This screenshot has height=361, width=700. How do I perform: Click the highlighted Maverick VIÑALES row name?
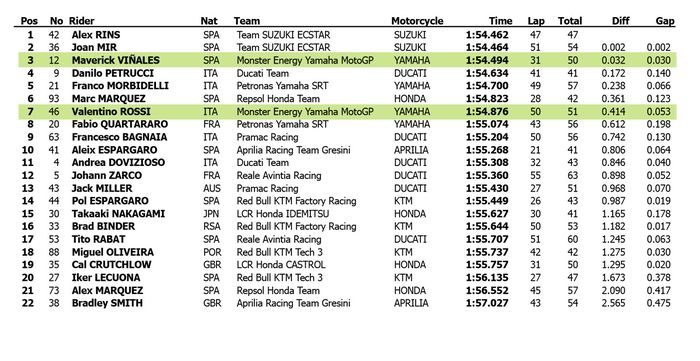tap(116, 60)
